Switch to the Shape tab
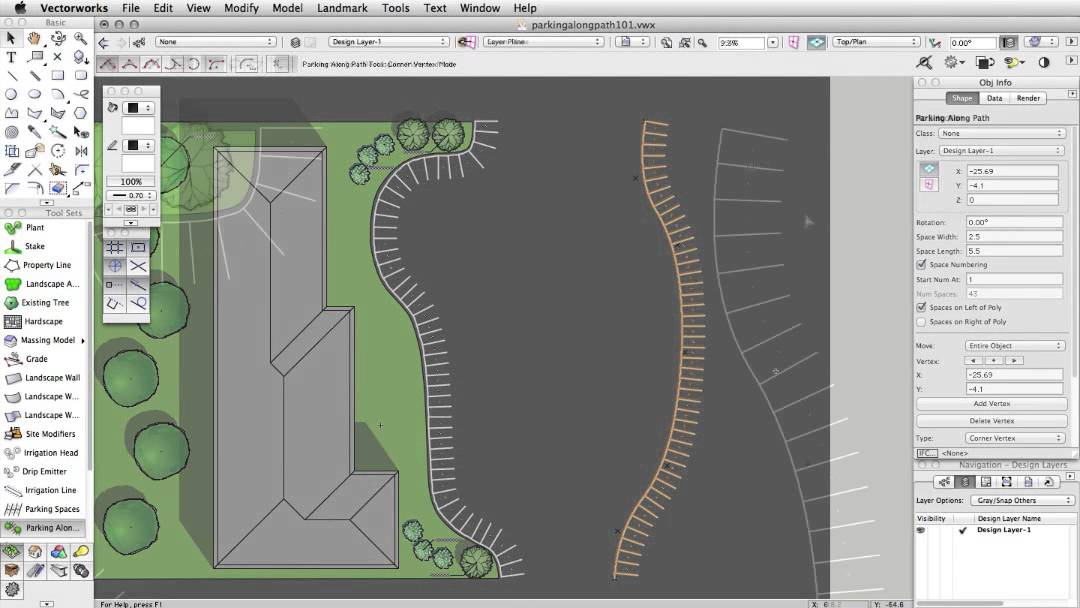 tap(962, 98)
